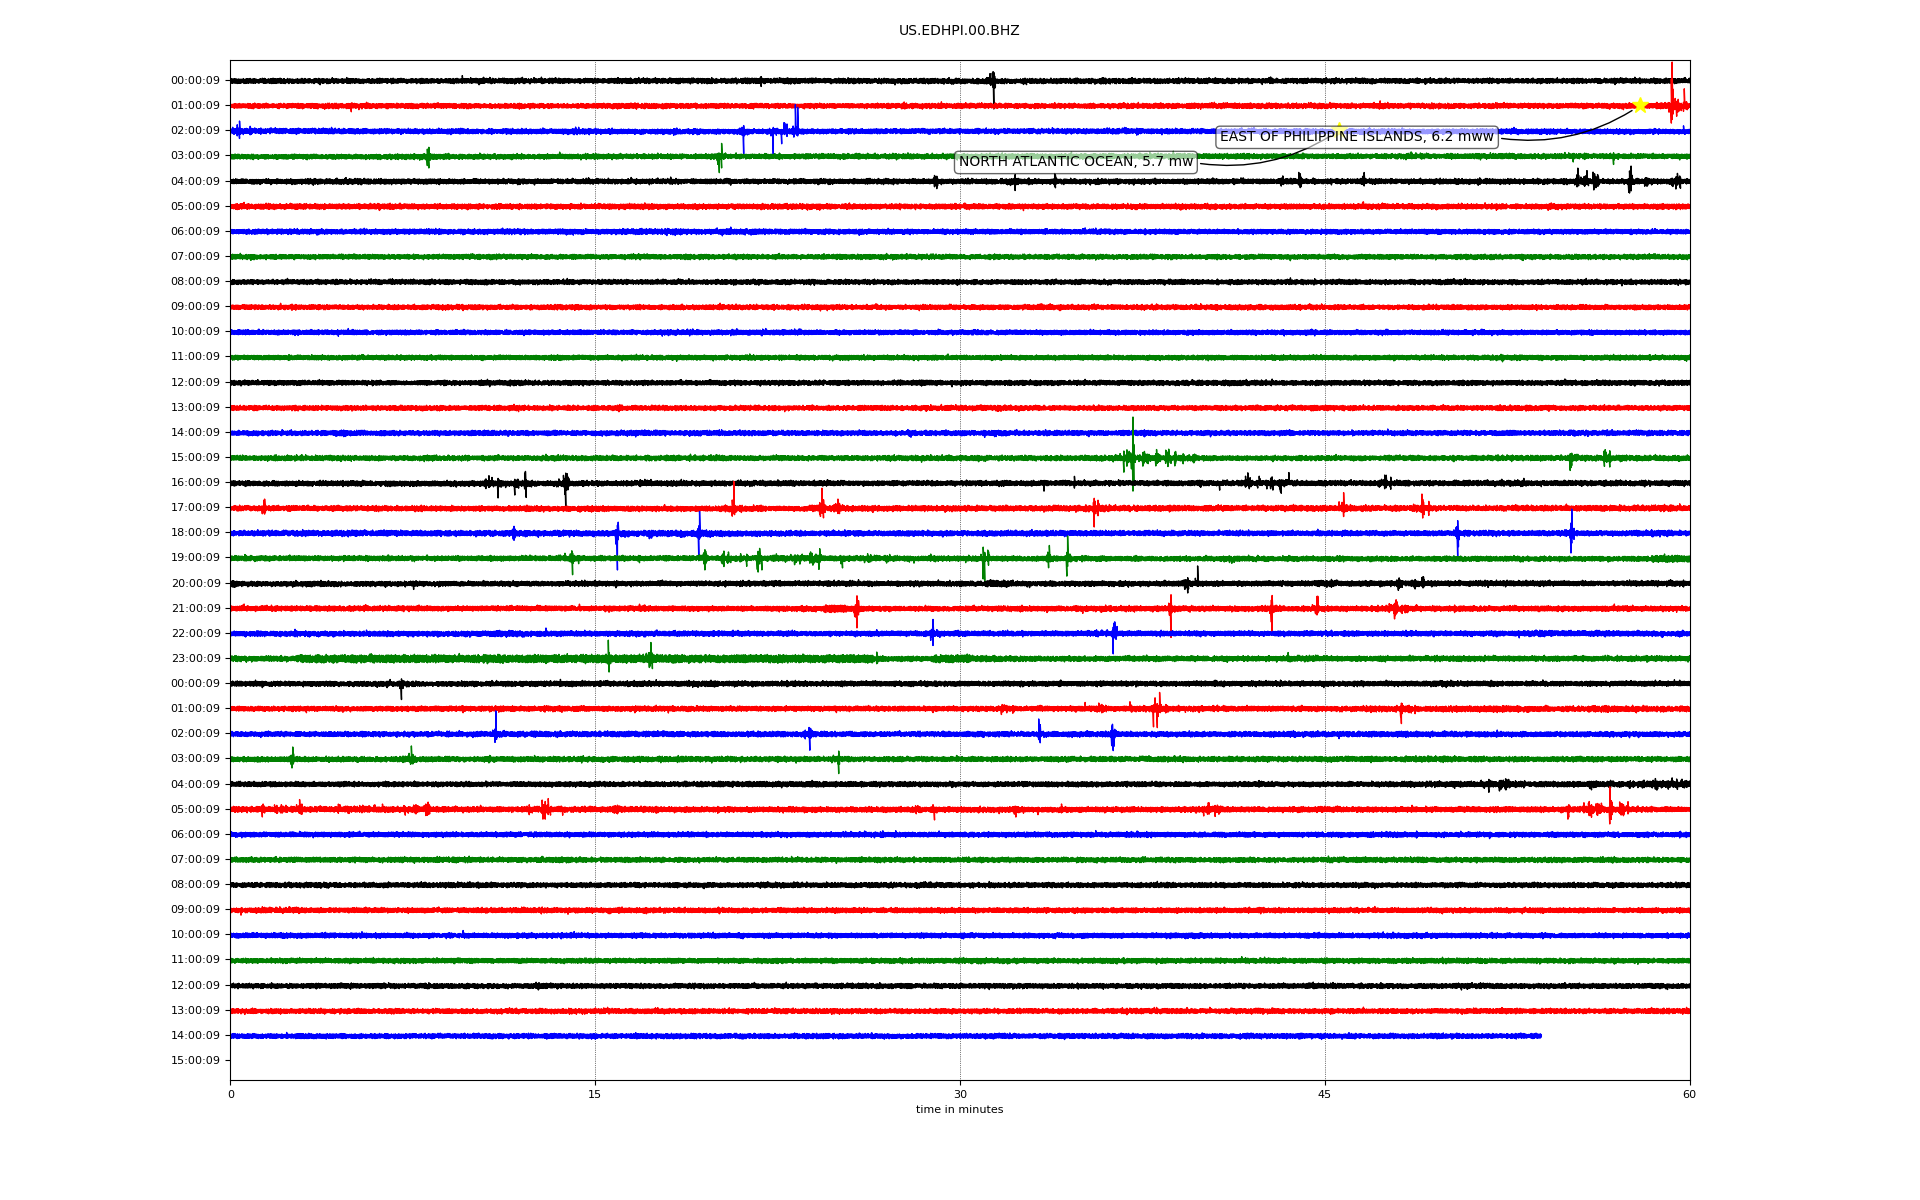The image size is (1920, 1200).
Task: Click the row label 19:00:09
Action: (195, 558)
